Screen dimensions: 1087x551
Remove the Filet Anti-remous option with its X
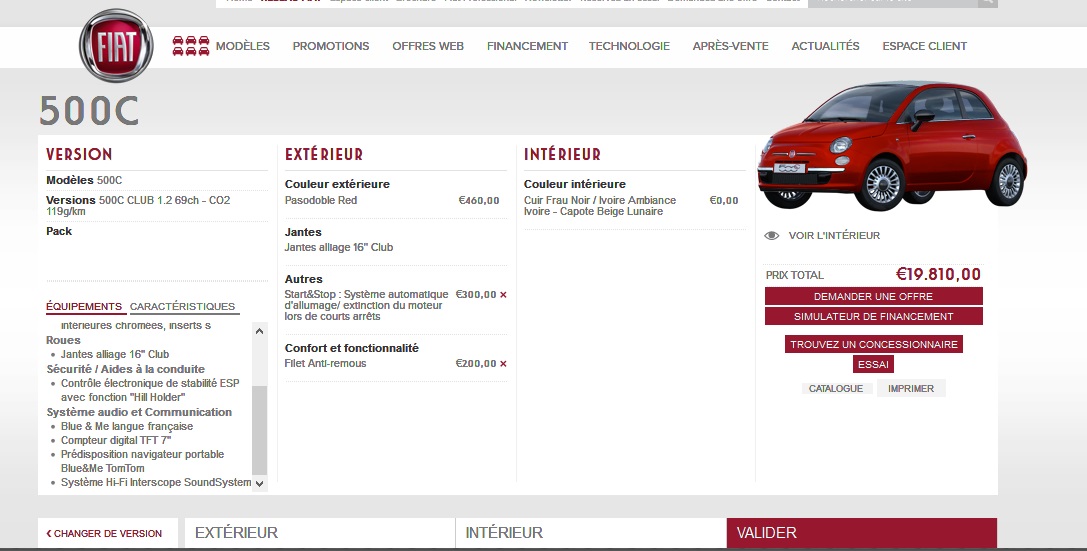click(503, 364)
